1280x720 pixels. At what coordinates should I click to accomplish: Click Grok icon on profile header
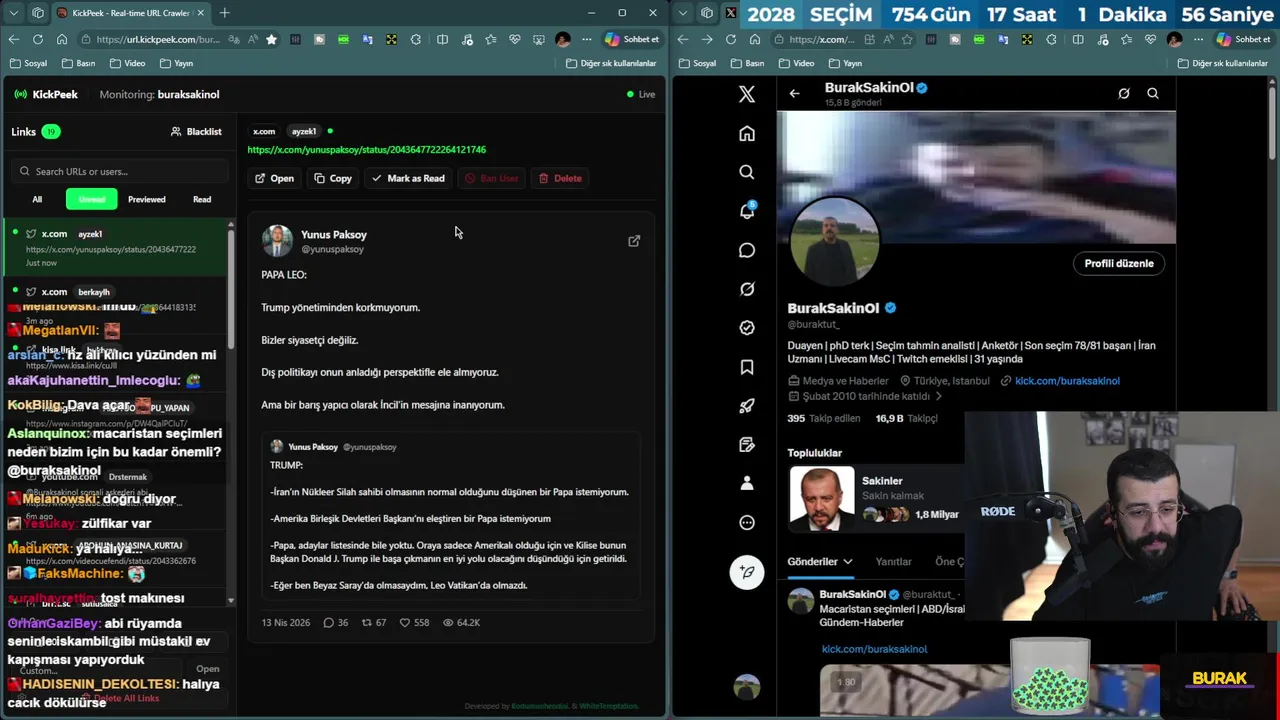coord(1124,93)
